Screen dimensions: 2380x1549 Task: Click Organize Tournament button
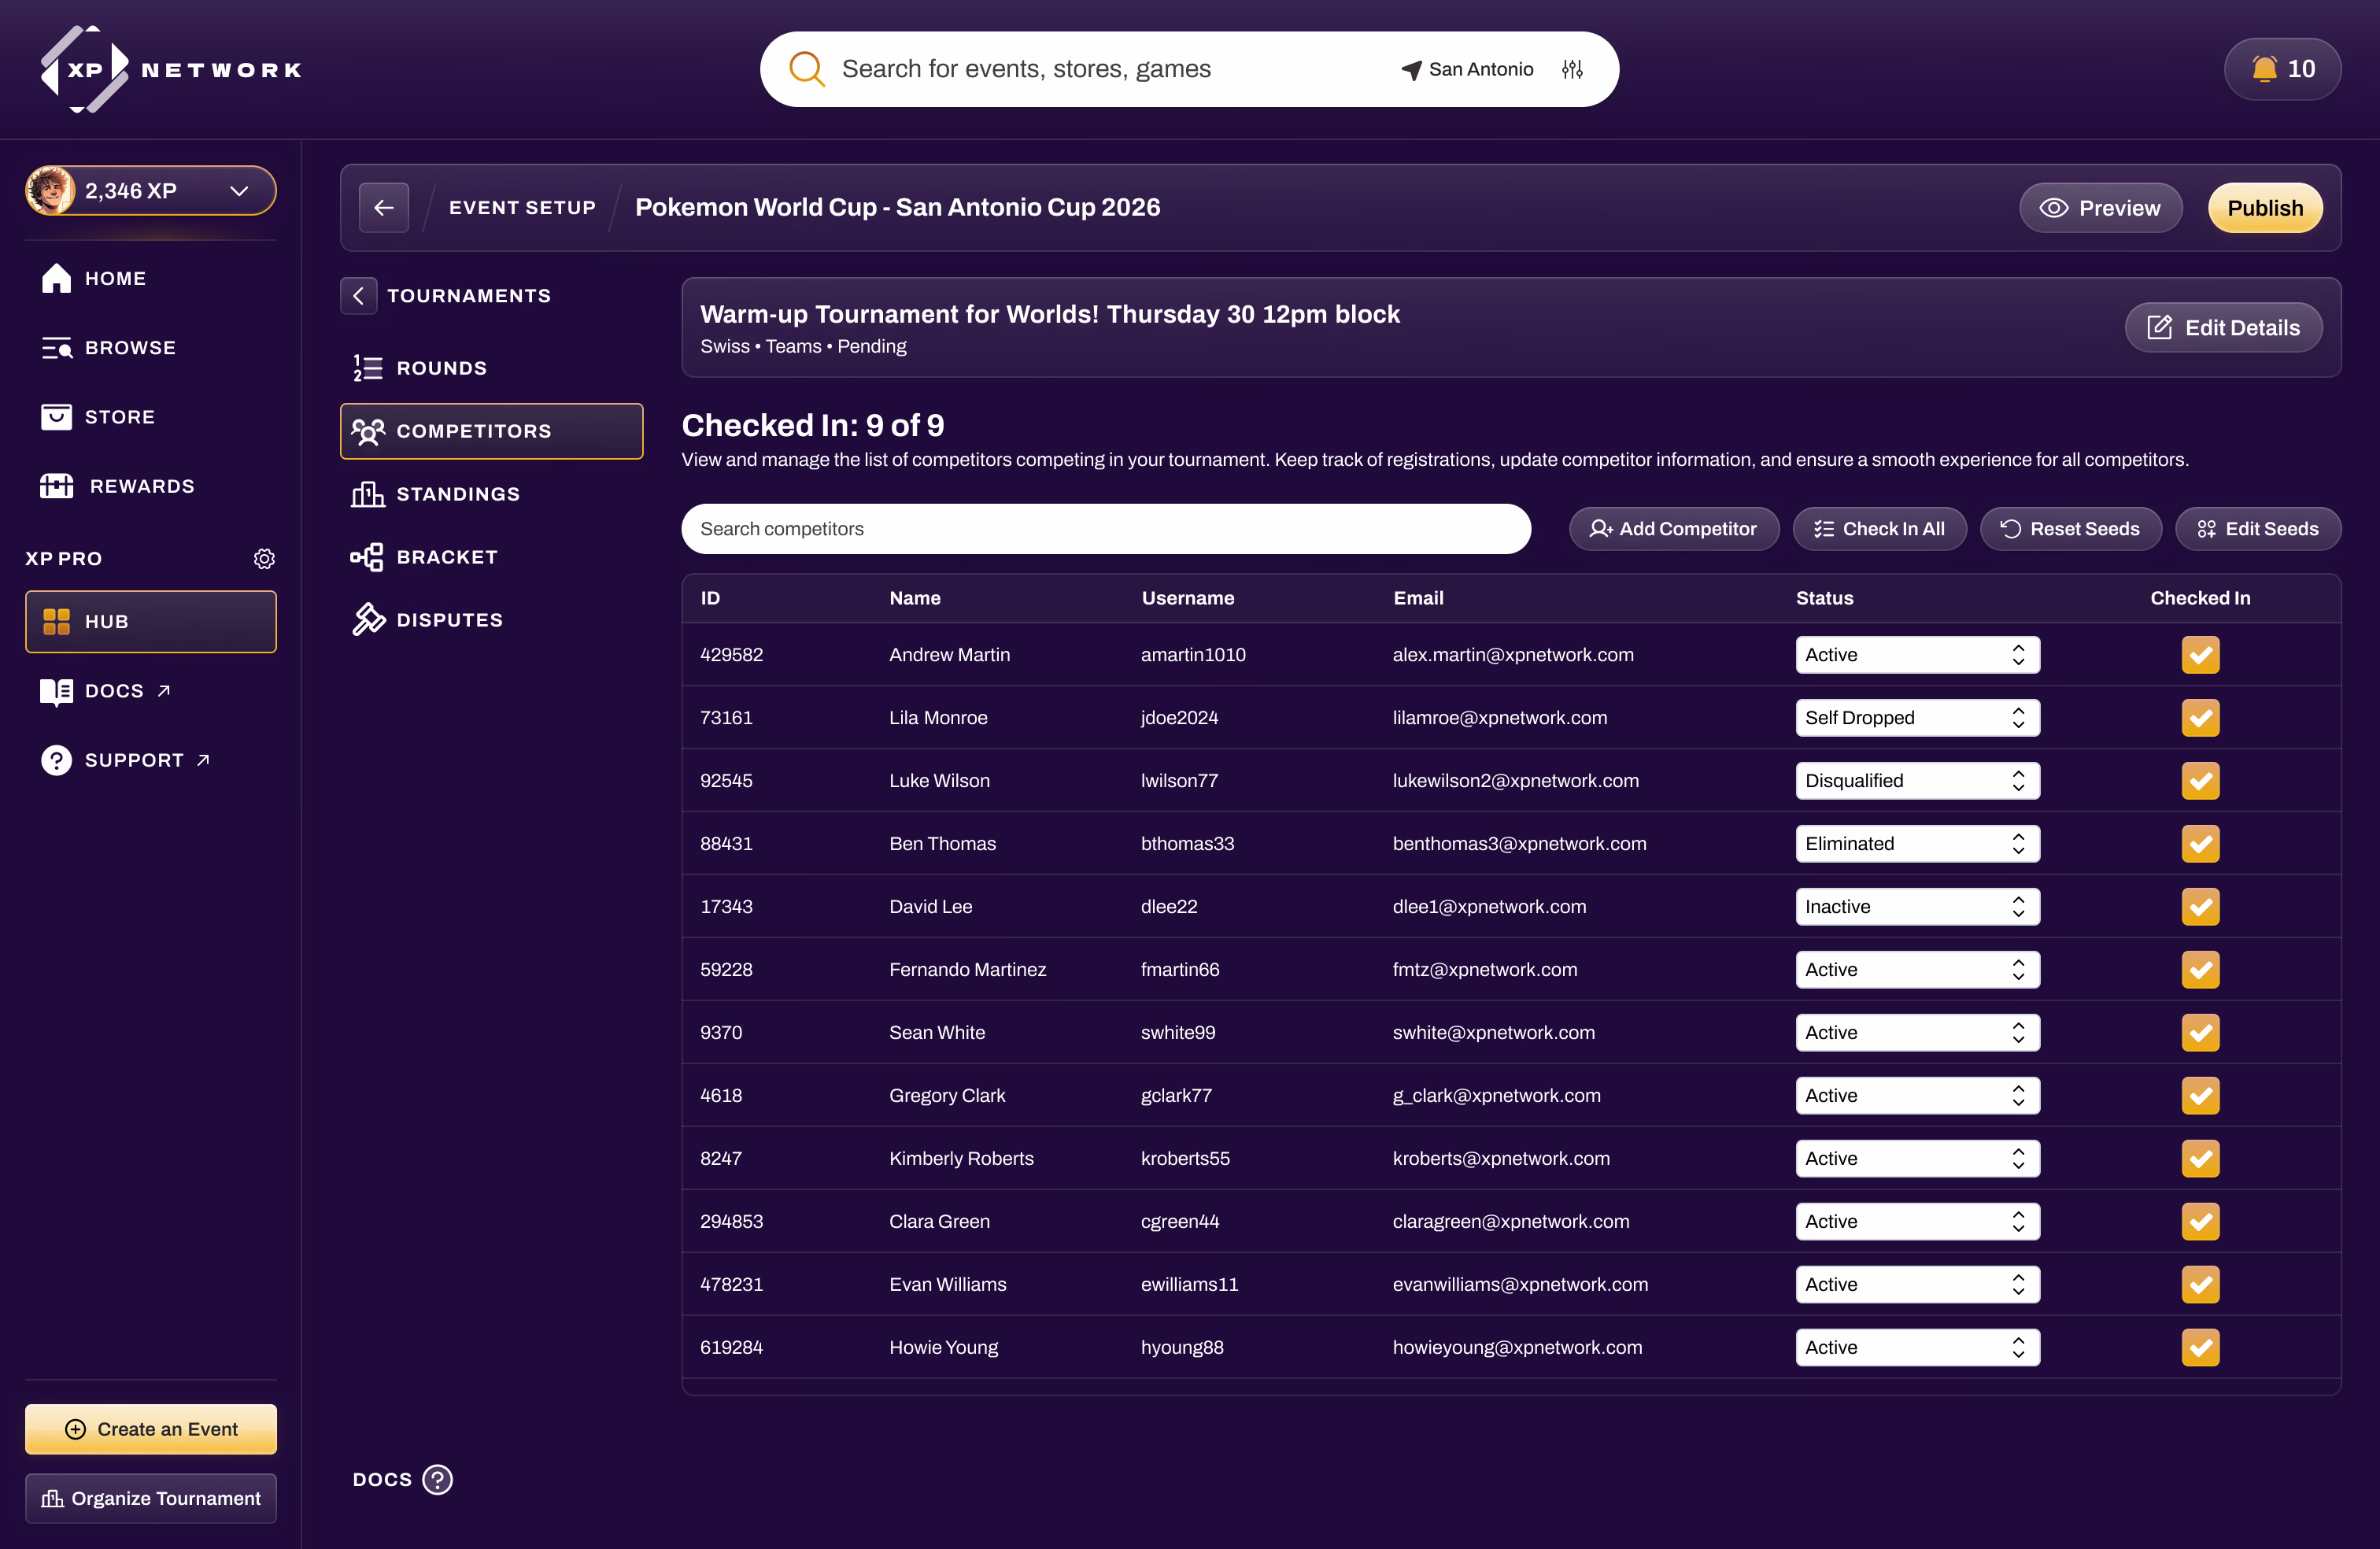pos(151,1497)
